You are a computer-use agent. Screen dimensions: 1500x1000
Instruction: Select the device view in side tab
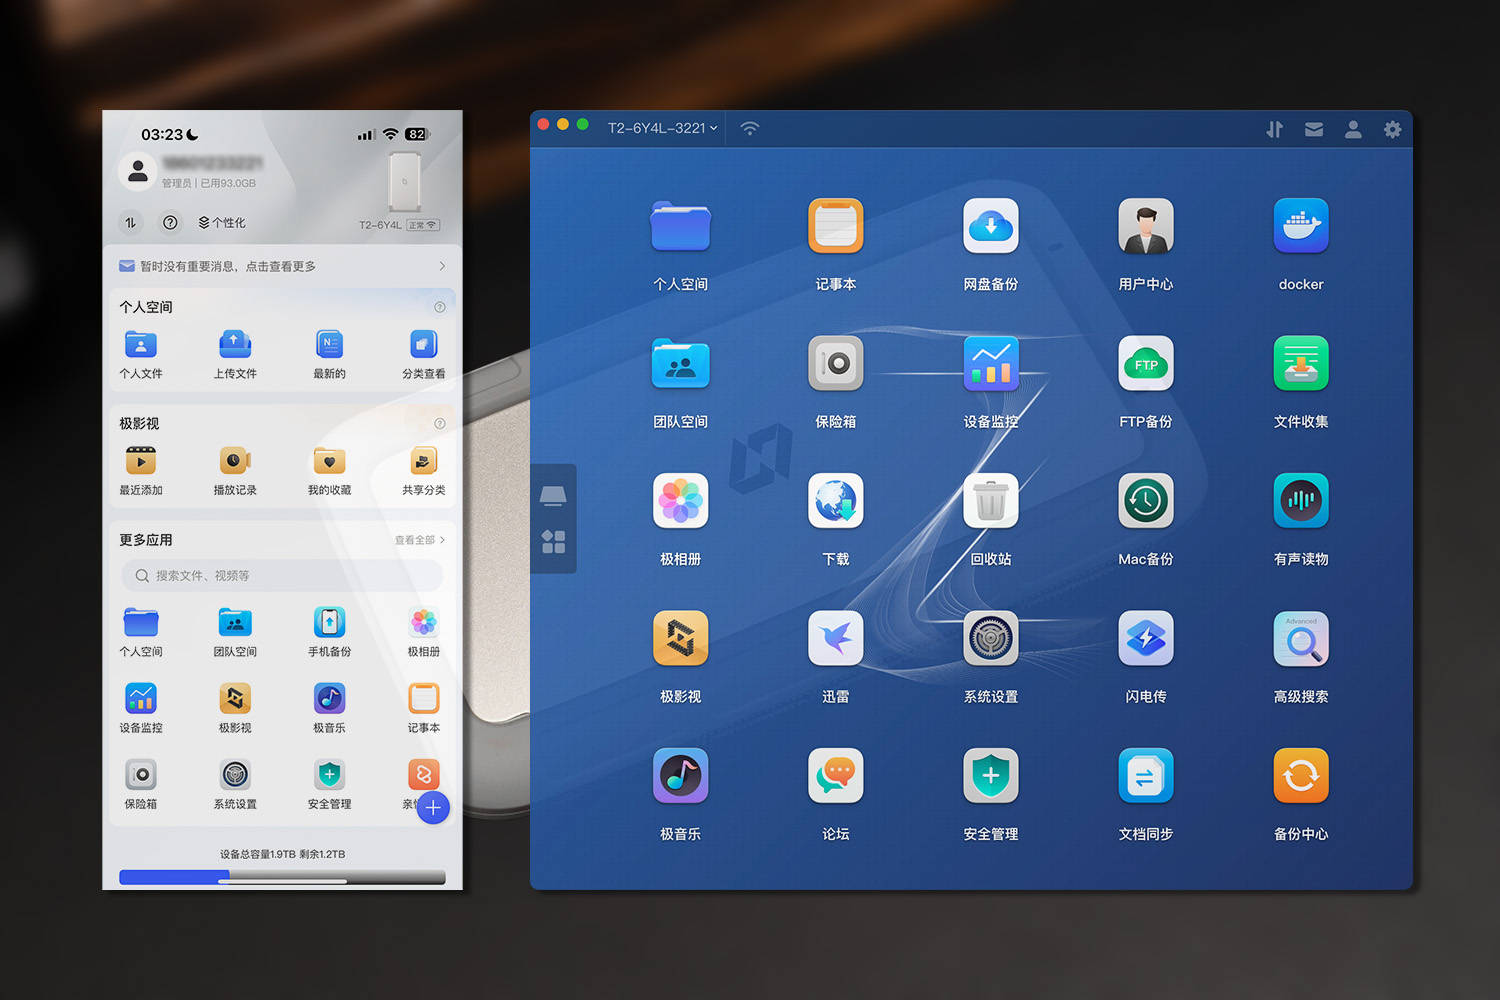pyautogui.click(x=553, y=495)
